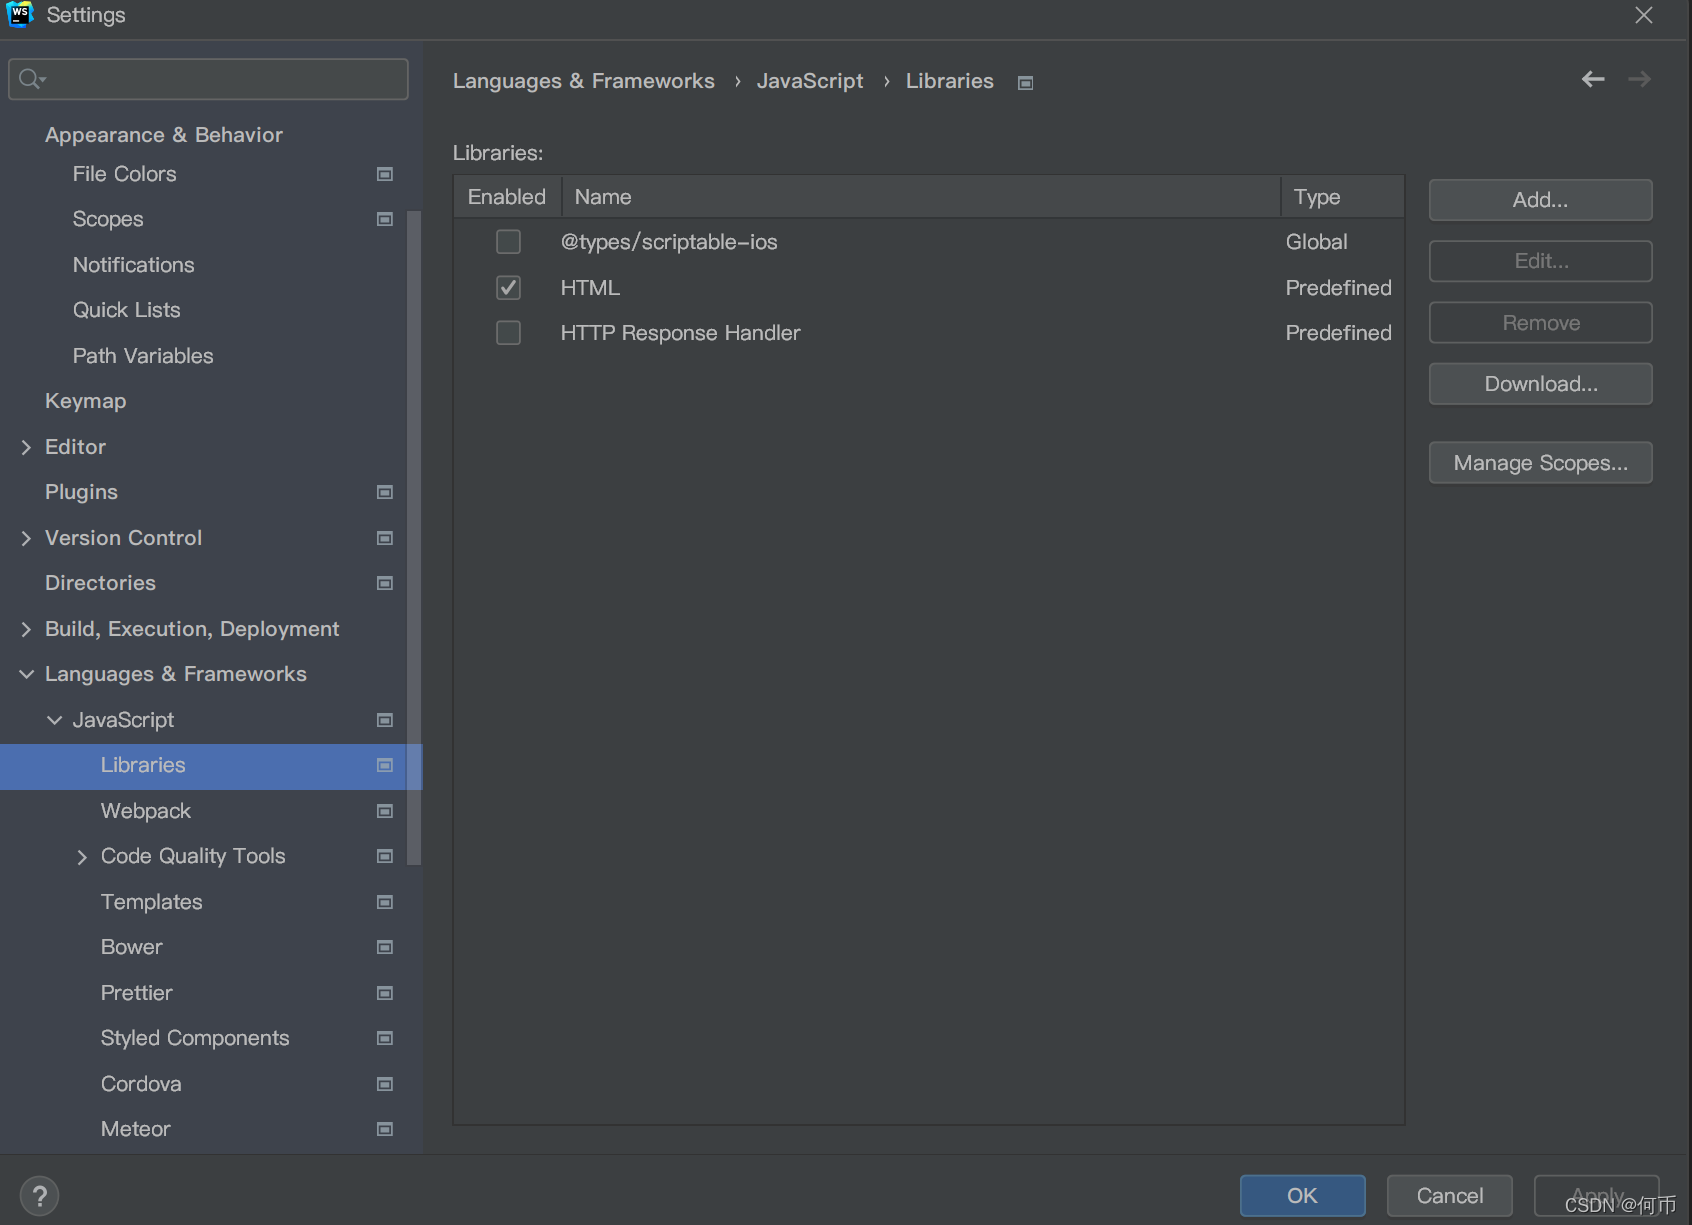Image resolution: width=1692 pixels, height=1225 pixels.
Task: Enable the HTTP Response Handler checkbox
Action: 508,333
